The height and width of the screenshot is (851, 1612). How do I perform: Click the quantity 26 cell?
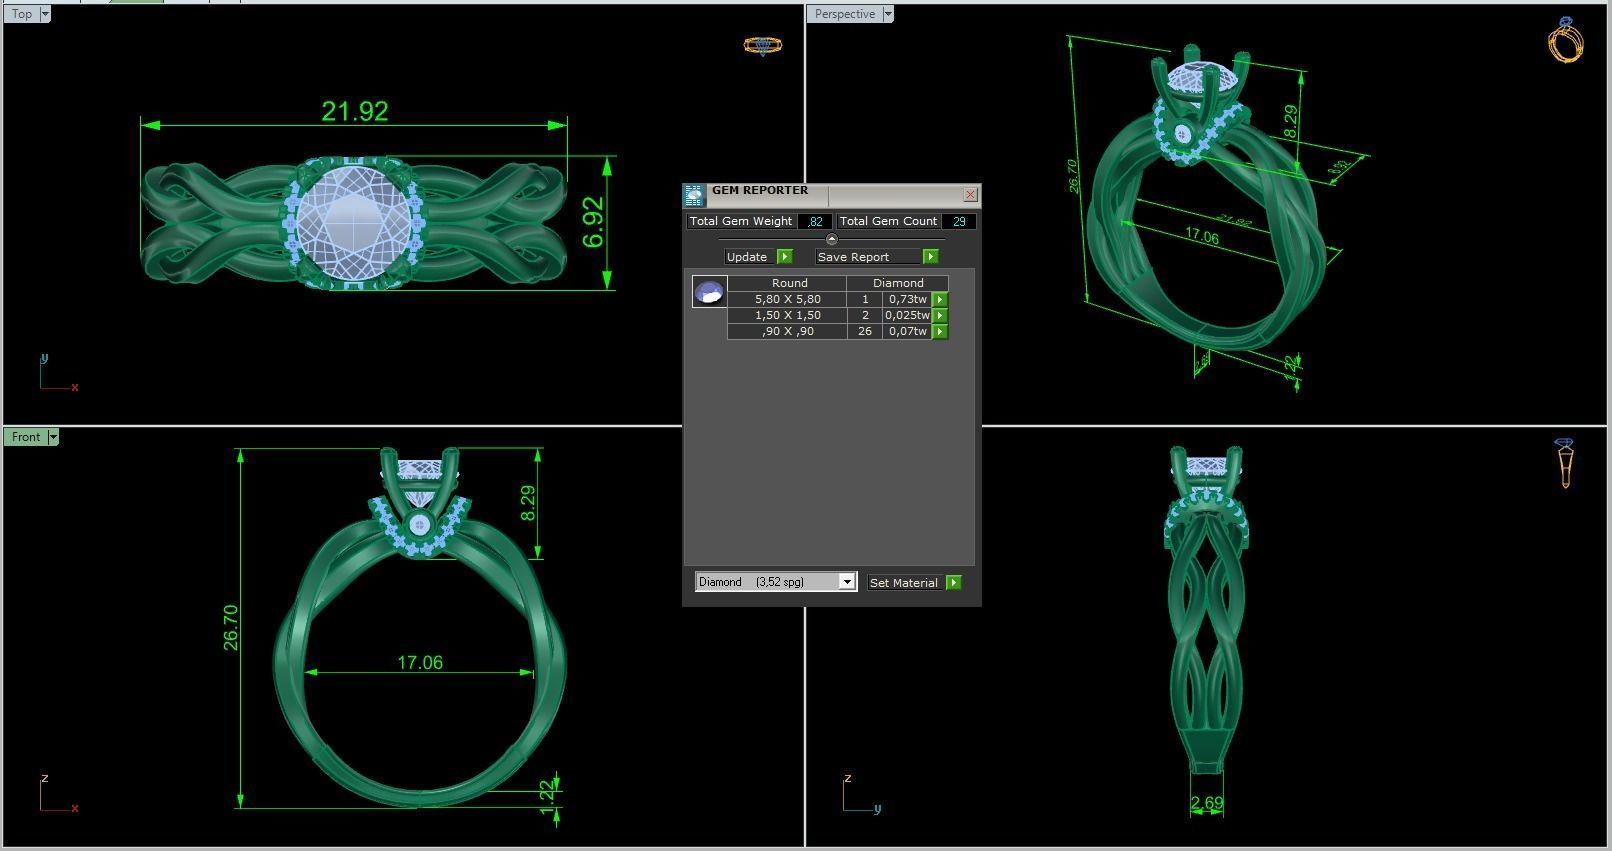click(x=864, y=331)
